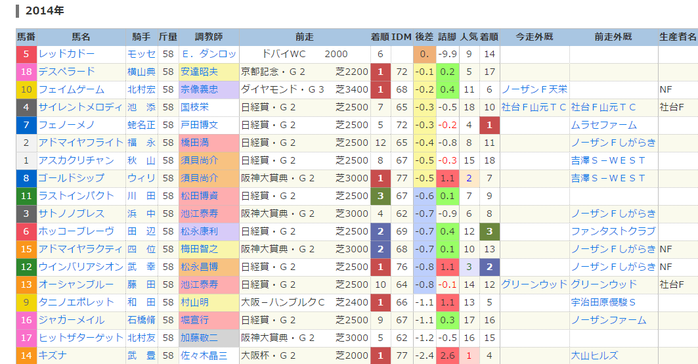Open horse link アドマイヤフライト
This screenshot has width=698, height=364.
coord(81,143)
